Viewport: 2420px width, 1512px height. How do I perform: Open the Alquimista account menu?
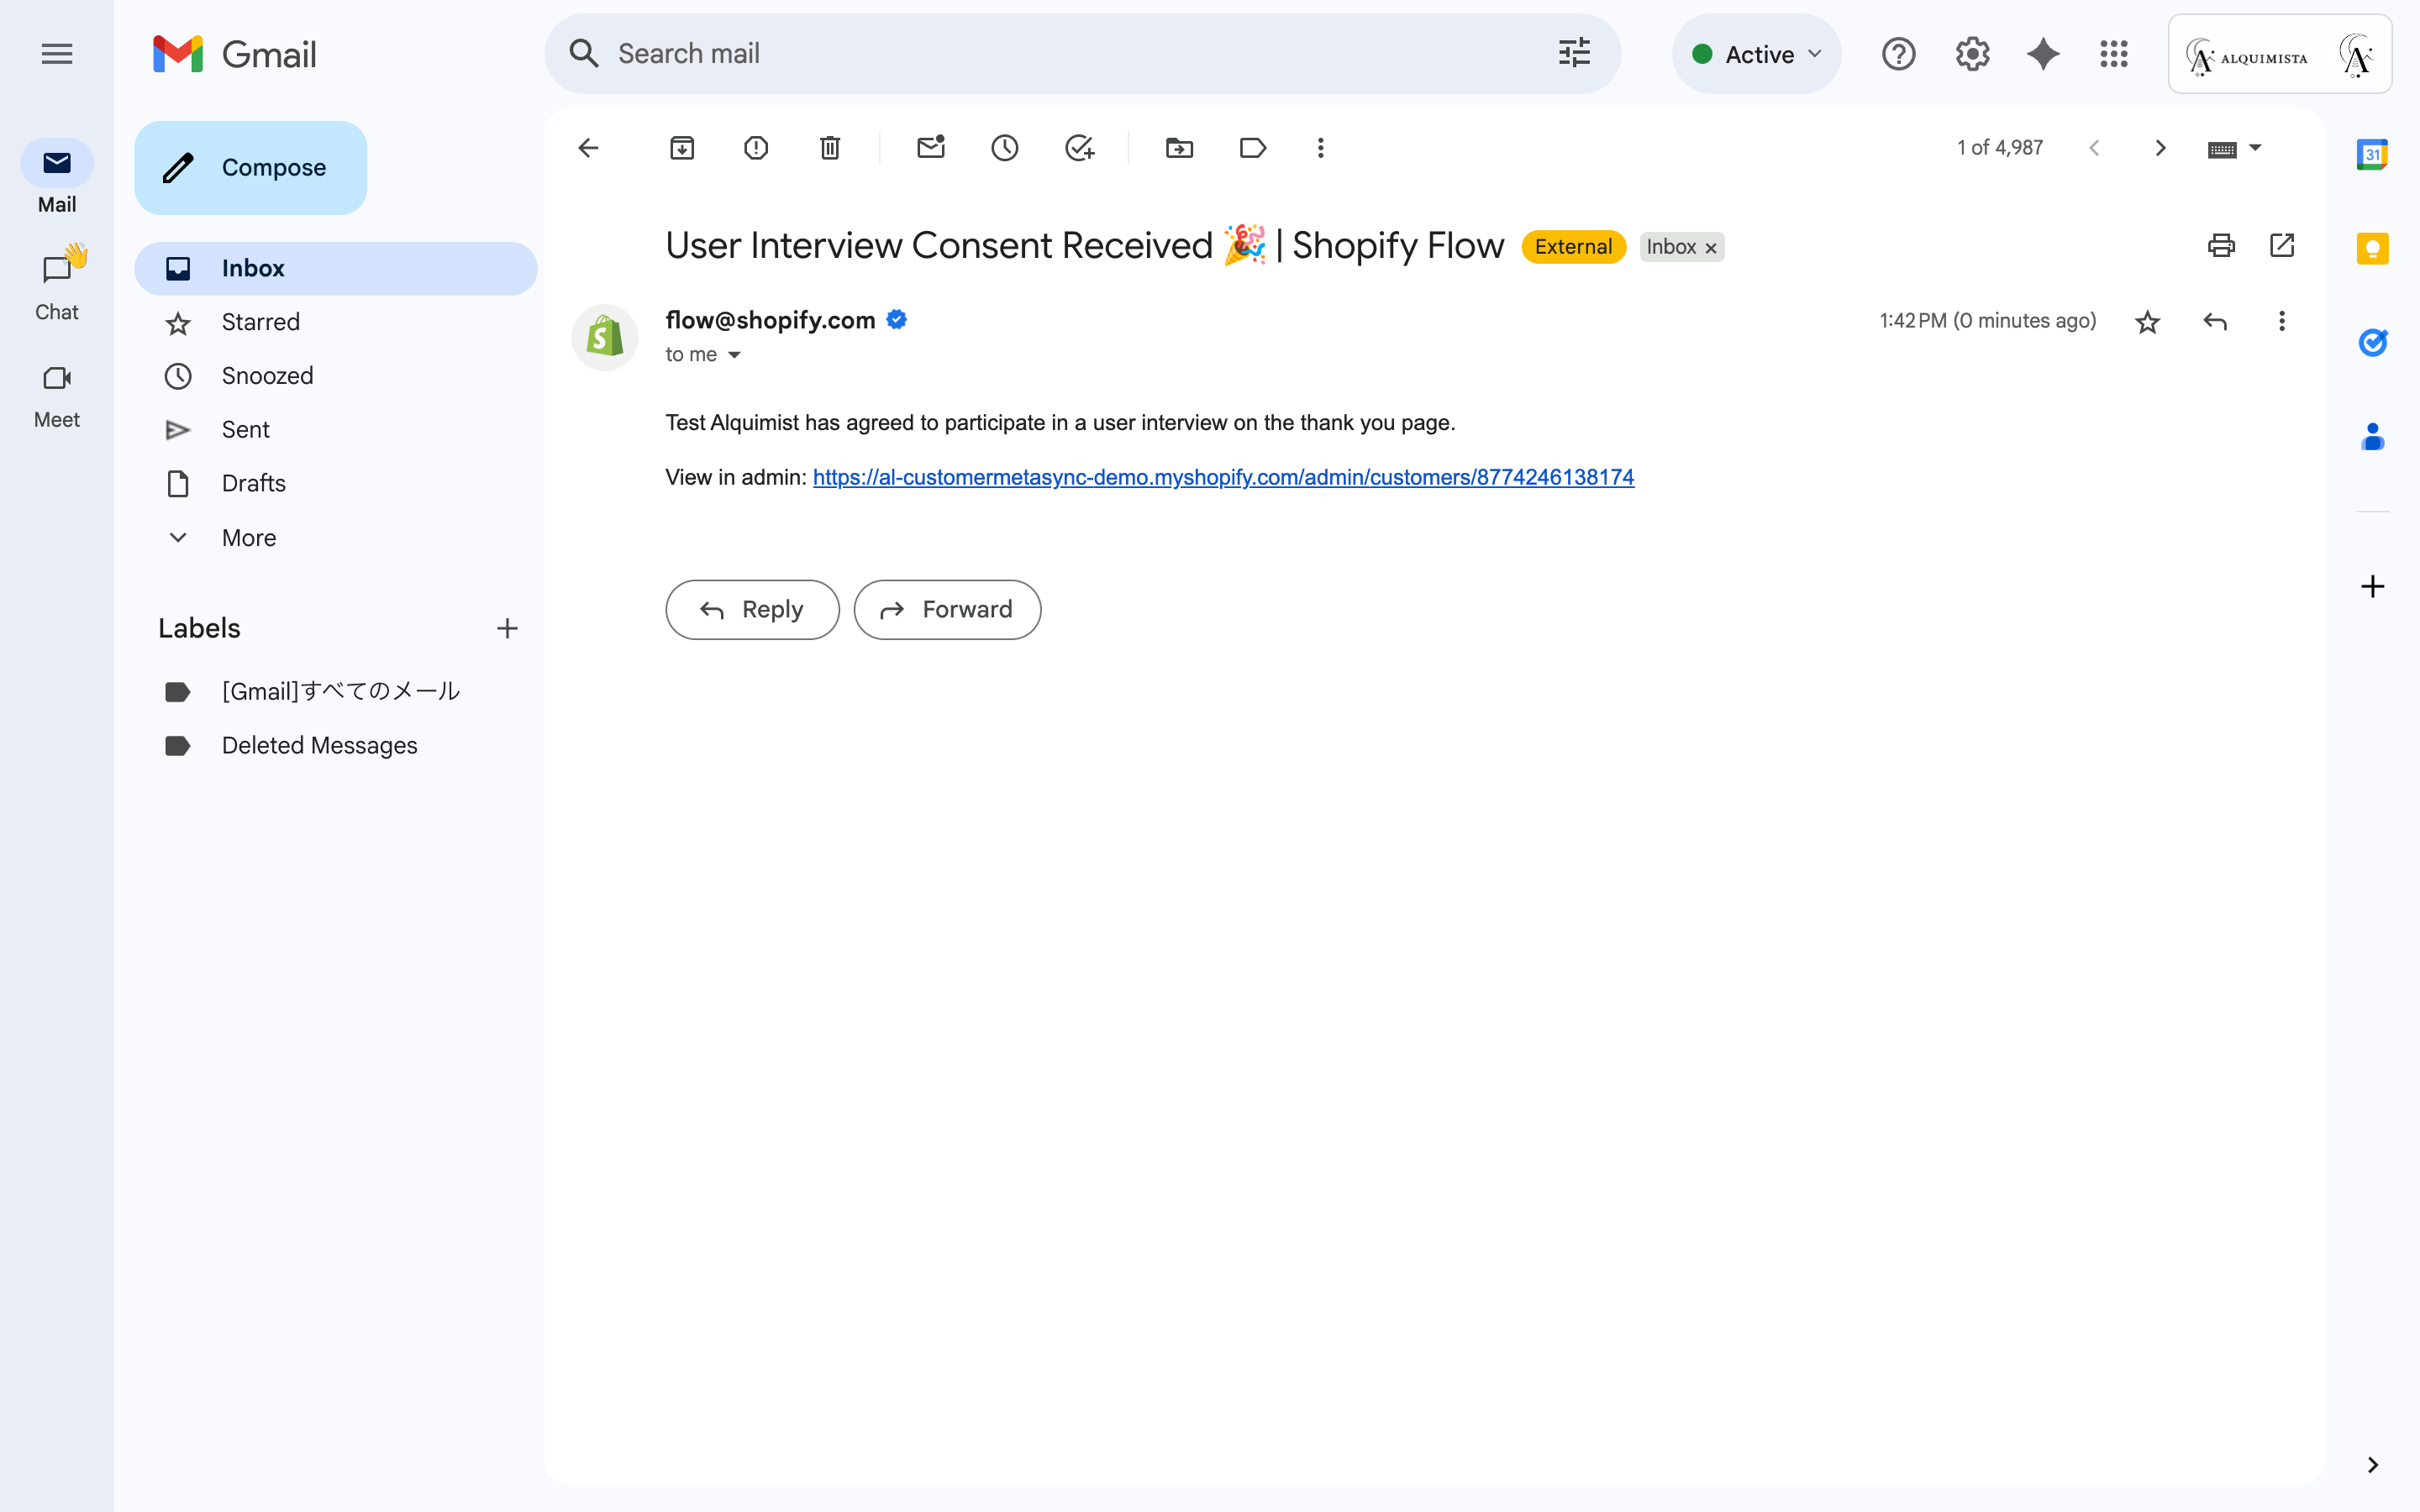tap(2280, 54)
